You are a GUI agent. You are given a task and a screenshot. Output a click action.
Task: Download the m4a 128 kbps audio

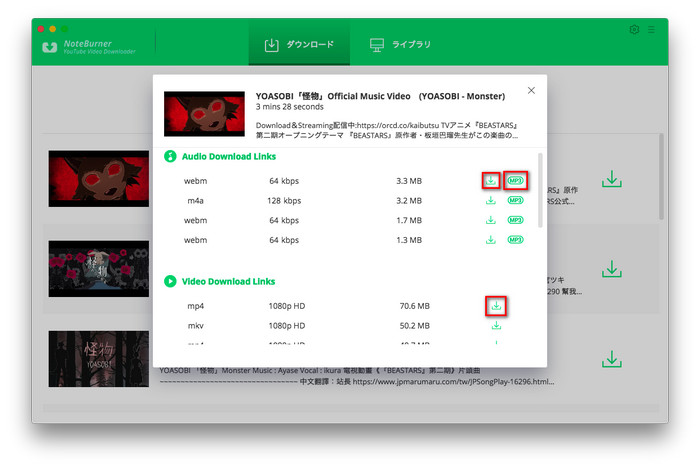point(491,200)
